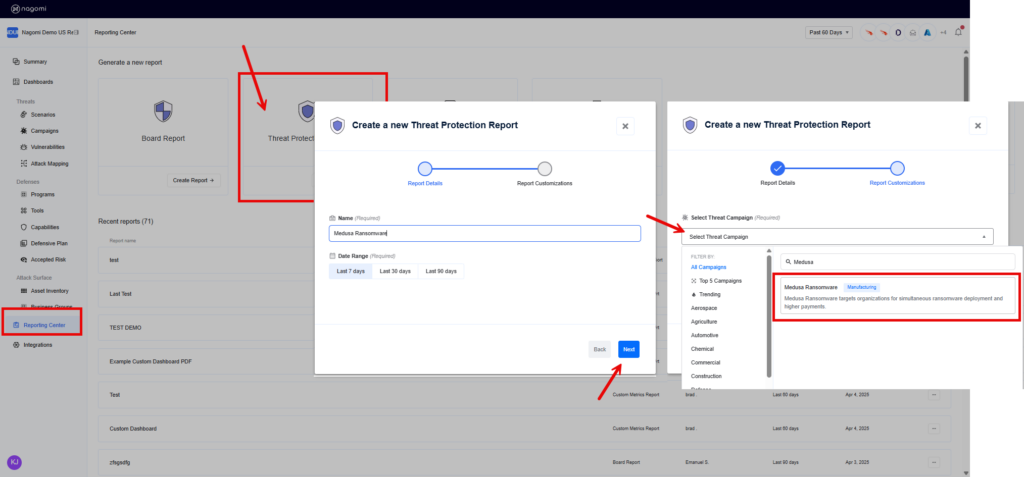Open Vulnerabilities from the sidebar icon
Image resolution: width=1024 pixels, height=477 pixels.
(x=24, y=147)
